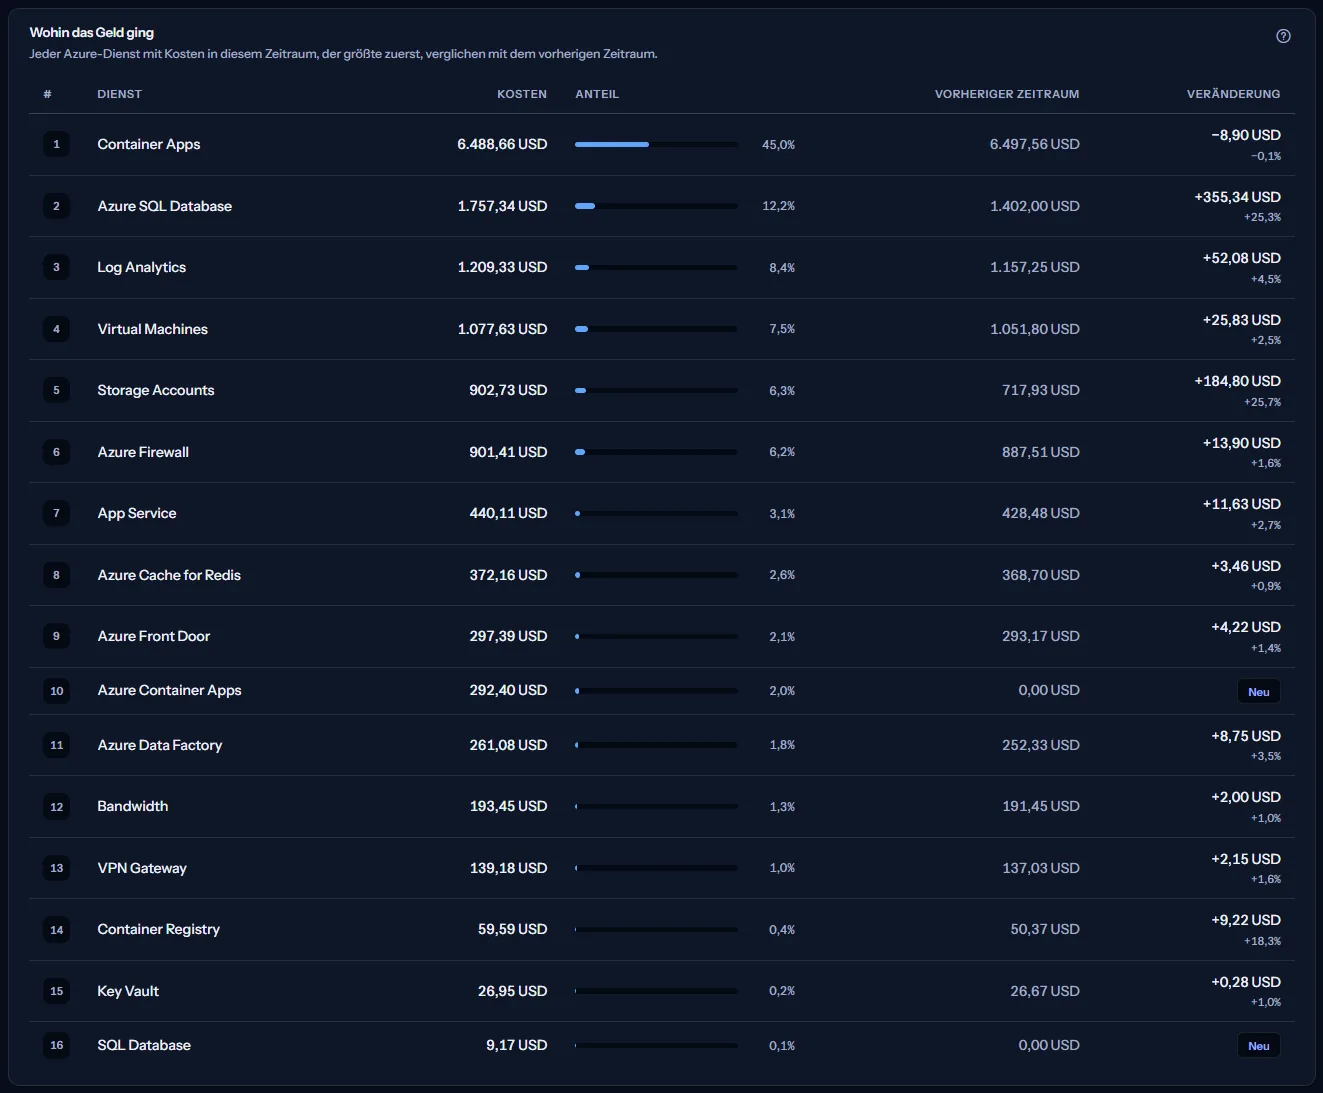Select the Container Apps share bar
This screenshot has width=1323, height=1093.
pos(656,145)
